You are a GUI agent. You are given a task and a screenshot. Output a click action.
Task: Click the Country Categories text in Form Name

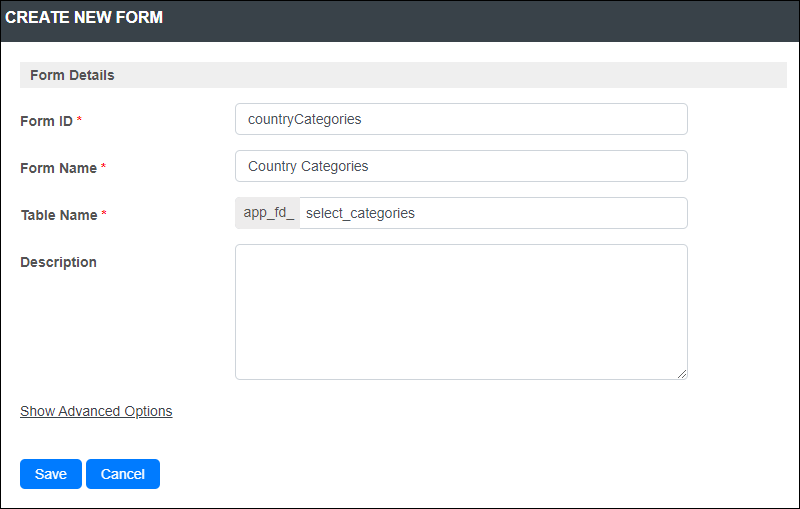[308, 166]
